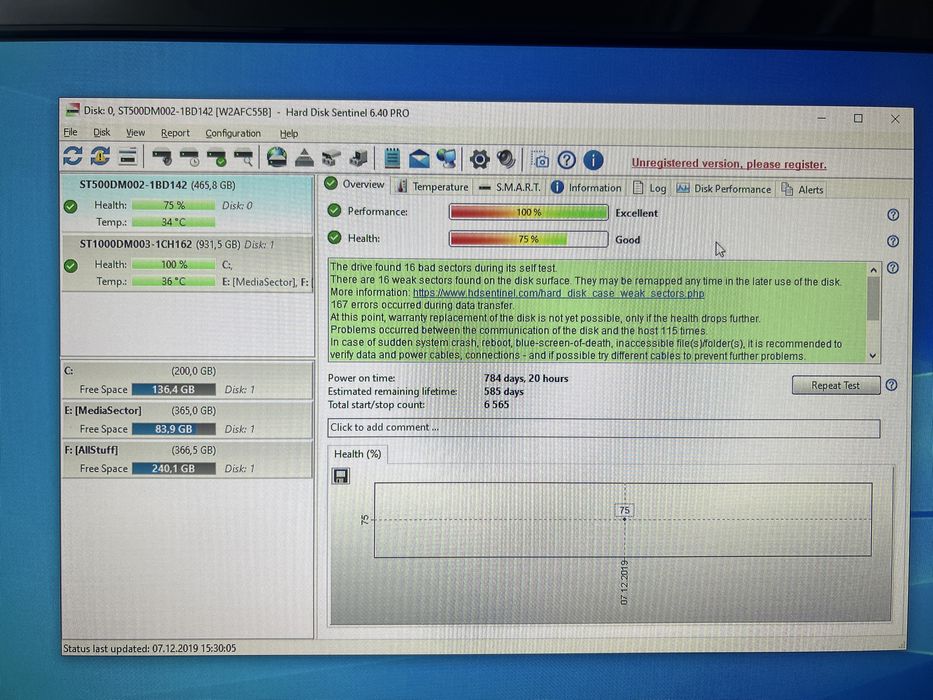933x700 pixels.
Task: Switch to the S.M.A.R.T. tab
Action: [x=511, y=188]
